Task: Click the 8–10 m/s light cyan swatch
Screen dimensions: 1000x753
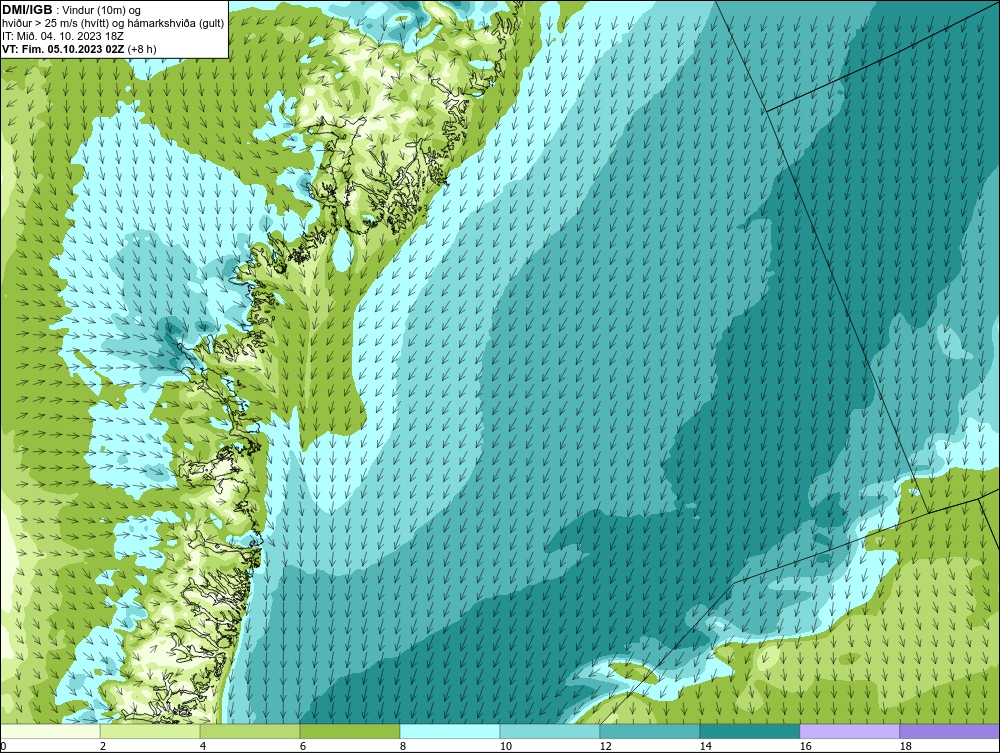Action: tap(450, 731)
